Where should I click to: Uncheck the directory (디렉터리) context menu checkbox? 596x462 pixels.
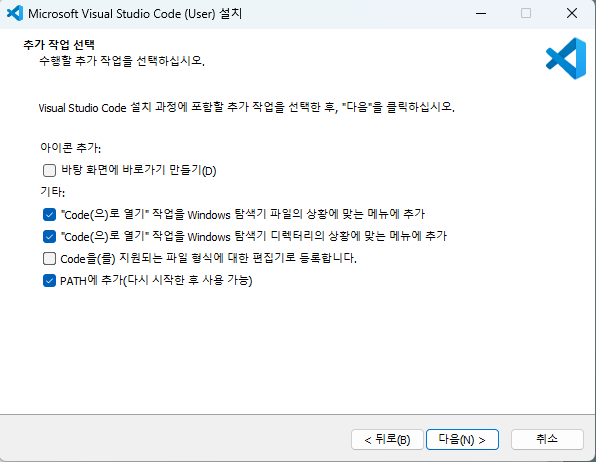49,237
